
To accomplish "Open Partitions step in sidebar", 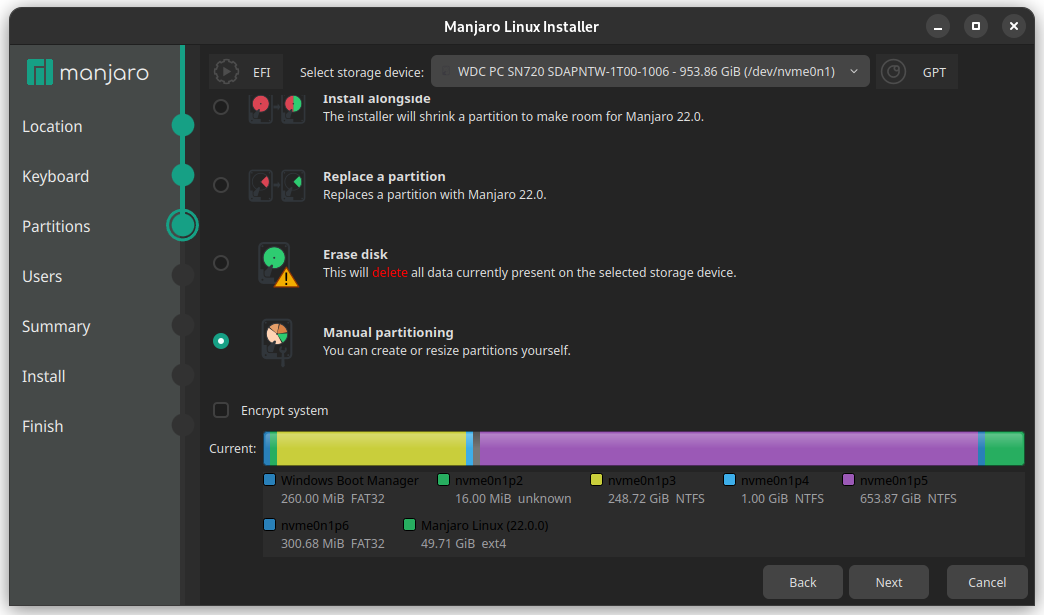I will [56, 226].
